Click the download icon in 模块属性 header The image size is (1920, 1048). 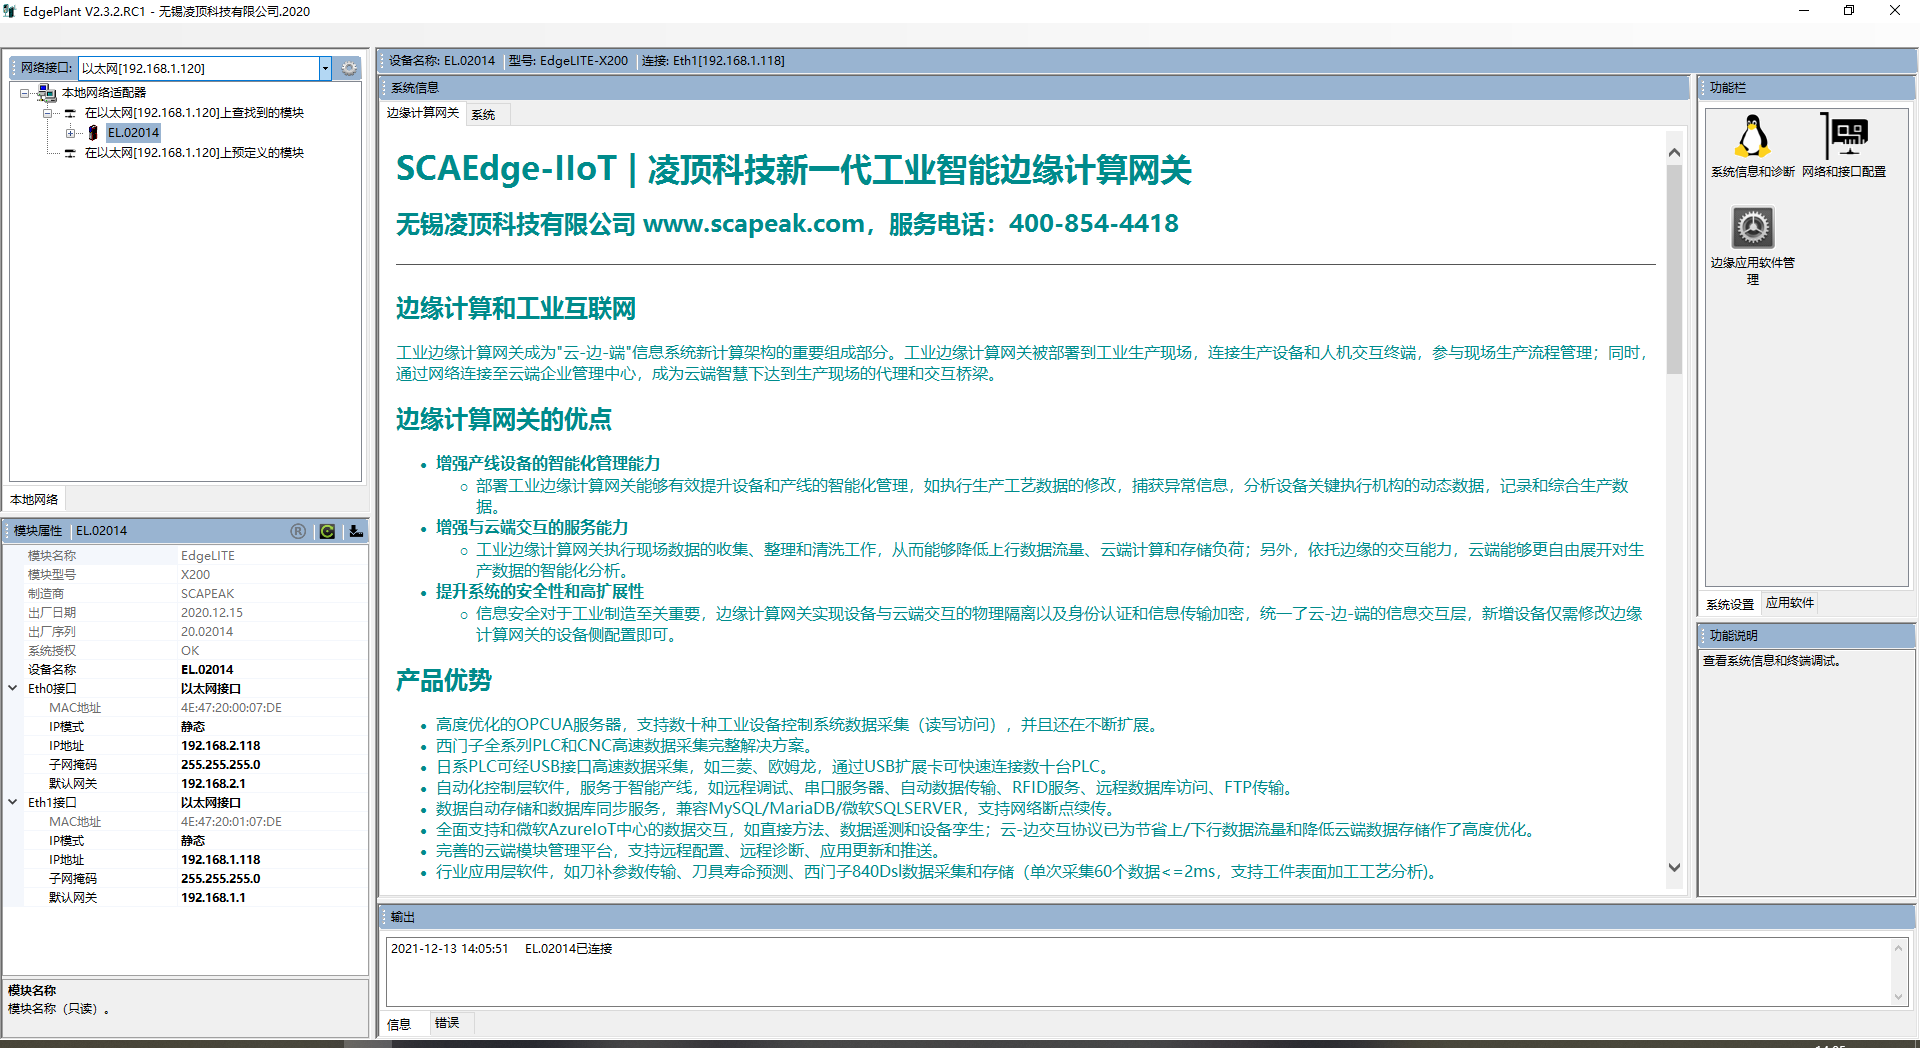pos(356,531)
